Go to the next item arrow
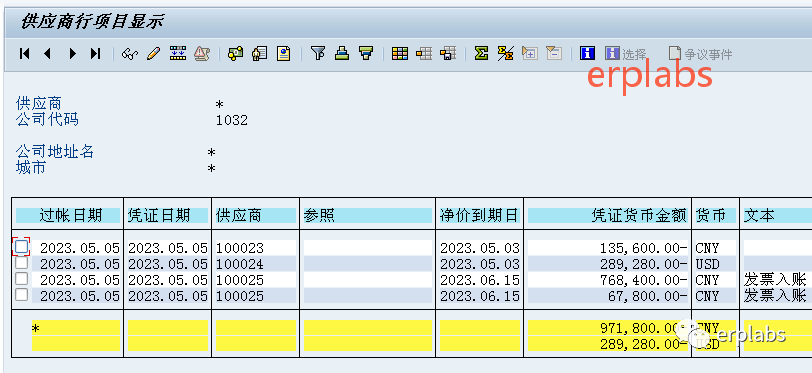This screenshot has width=812, height=373. coord(72,53)
